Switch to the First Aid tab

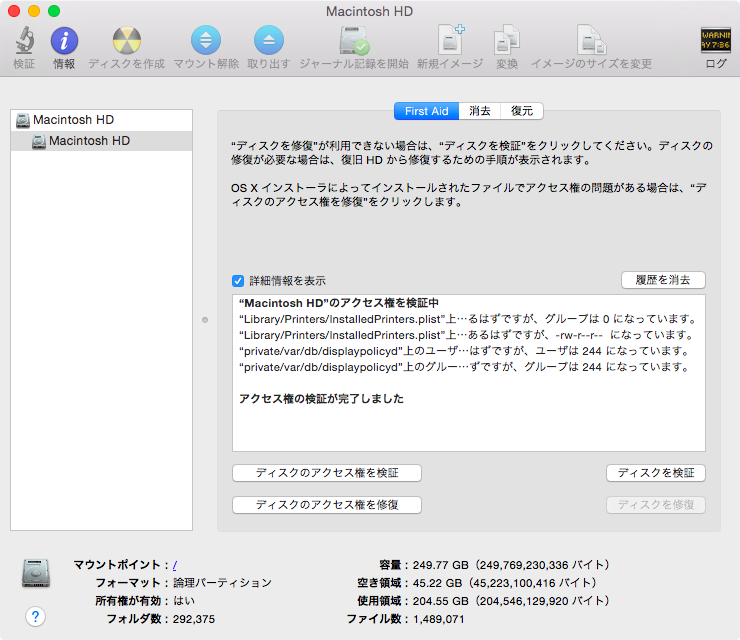point(426,111)
